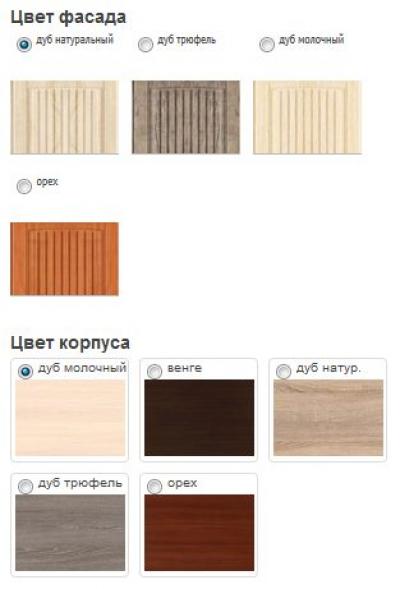Pick the дуб натур. wood texture swatch
Screen dimensions: 400x589
tap(329, 418)
